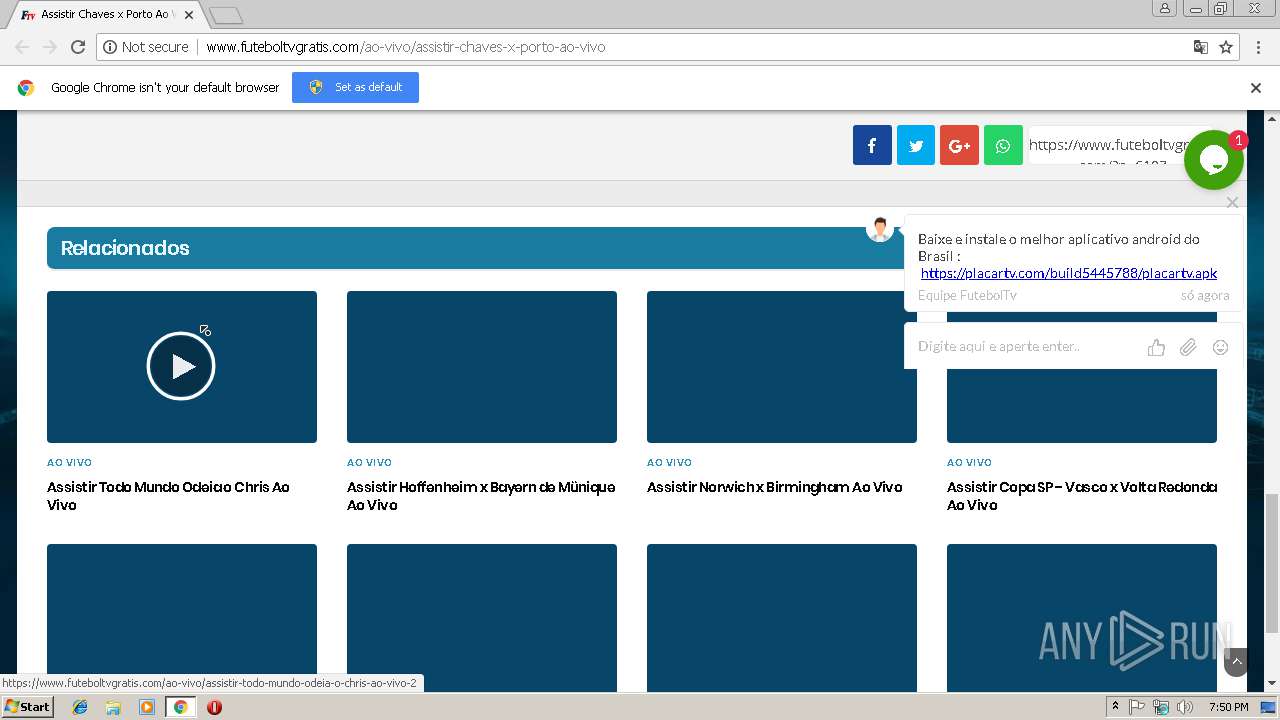Click AO VIVO tag above Todo Mundo article
The image size is (1280, 720).
pos(69,462)
